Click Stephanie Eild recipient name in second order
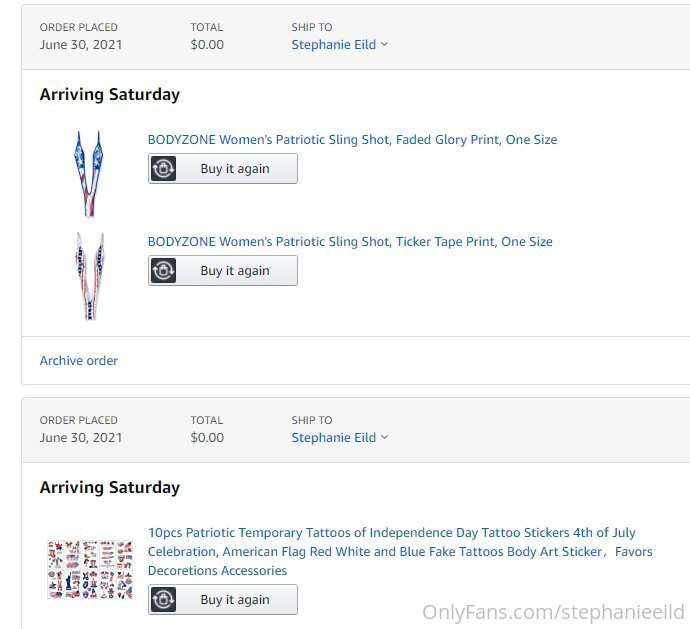 click(x=333, y=438)
